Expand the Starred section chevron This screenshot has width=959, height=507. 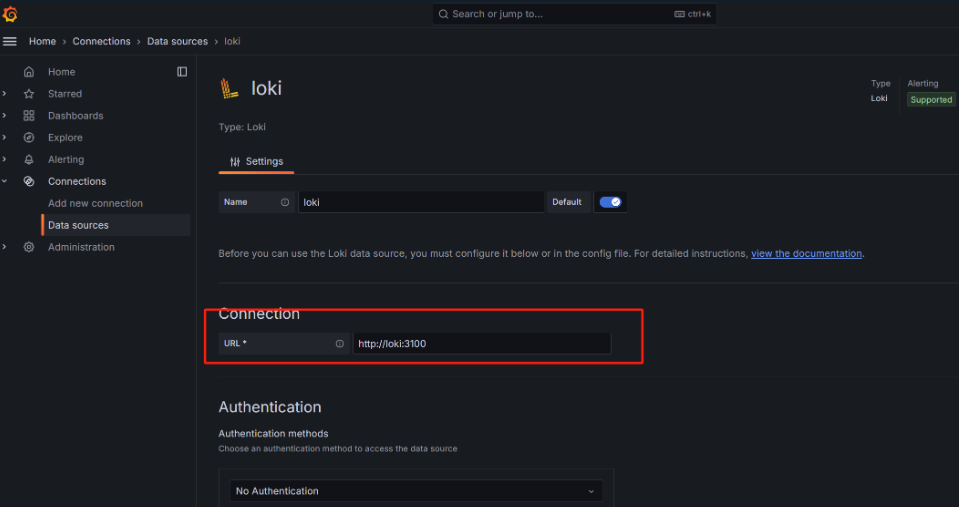5,94
